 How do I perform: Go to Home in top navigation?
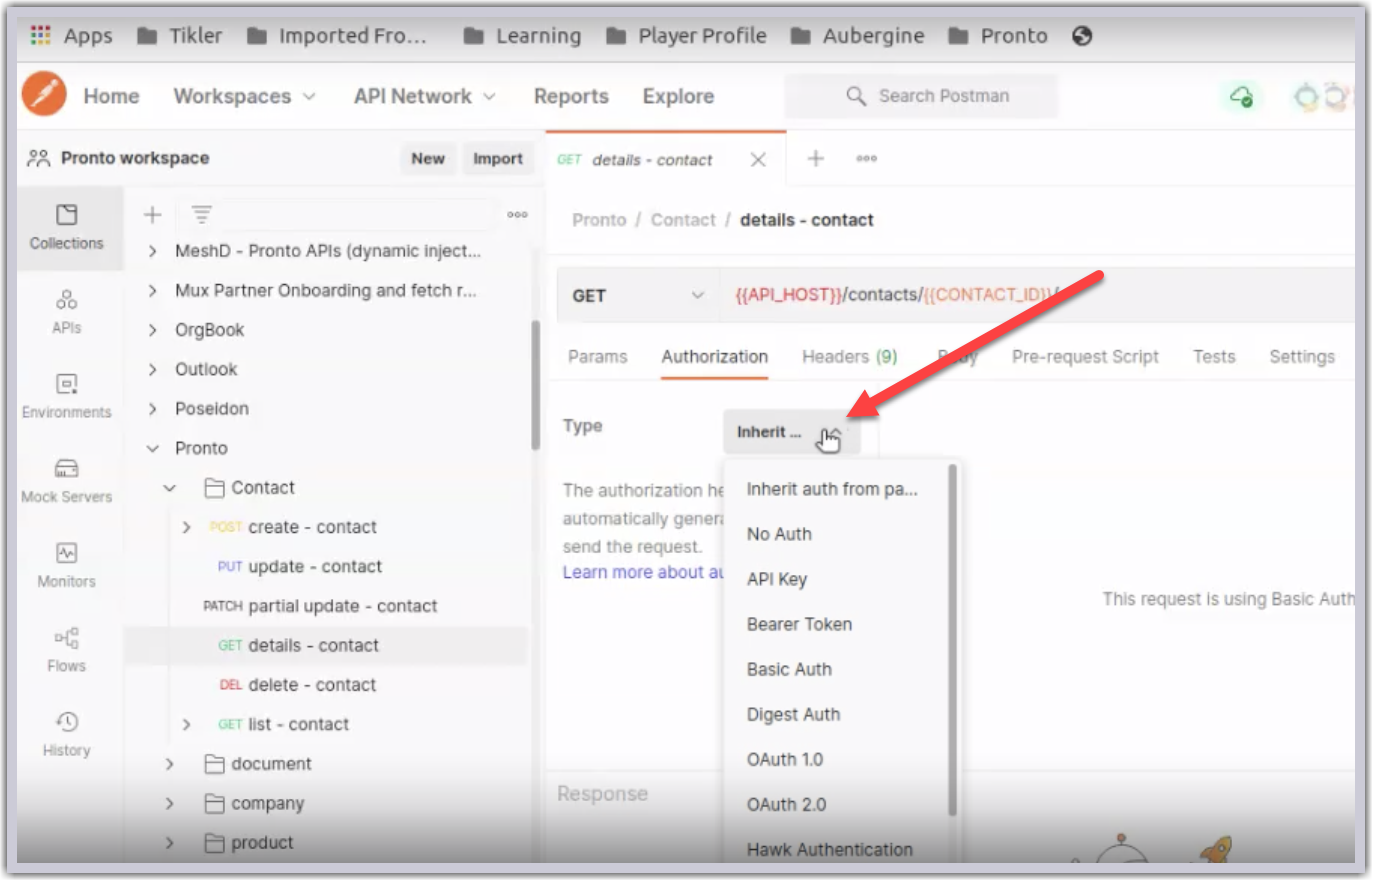tap(111, 96)
